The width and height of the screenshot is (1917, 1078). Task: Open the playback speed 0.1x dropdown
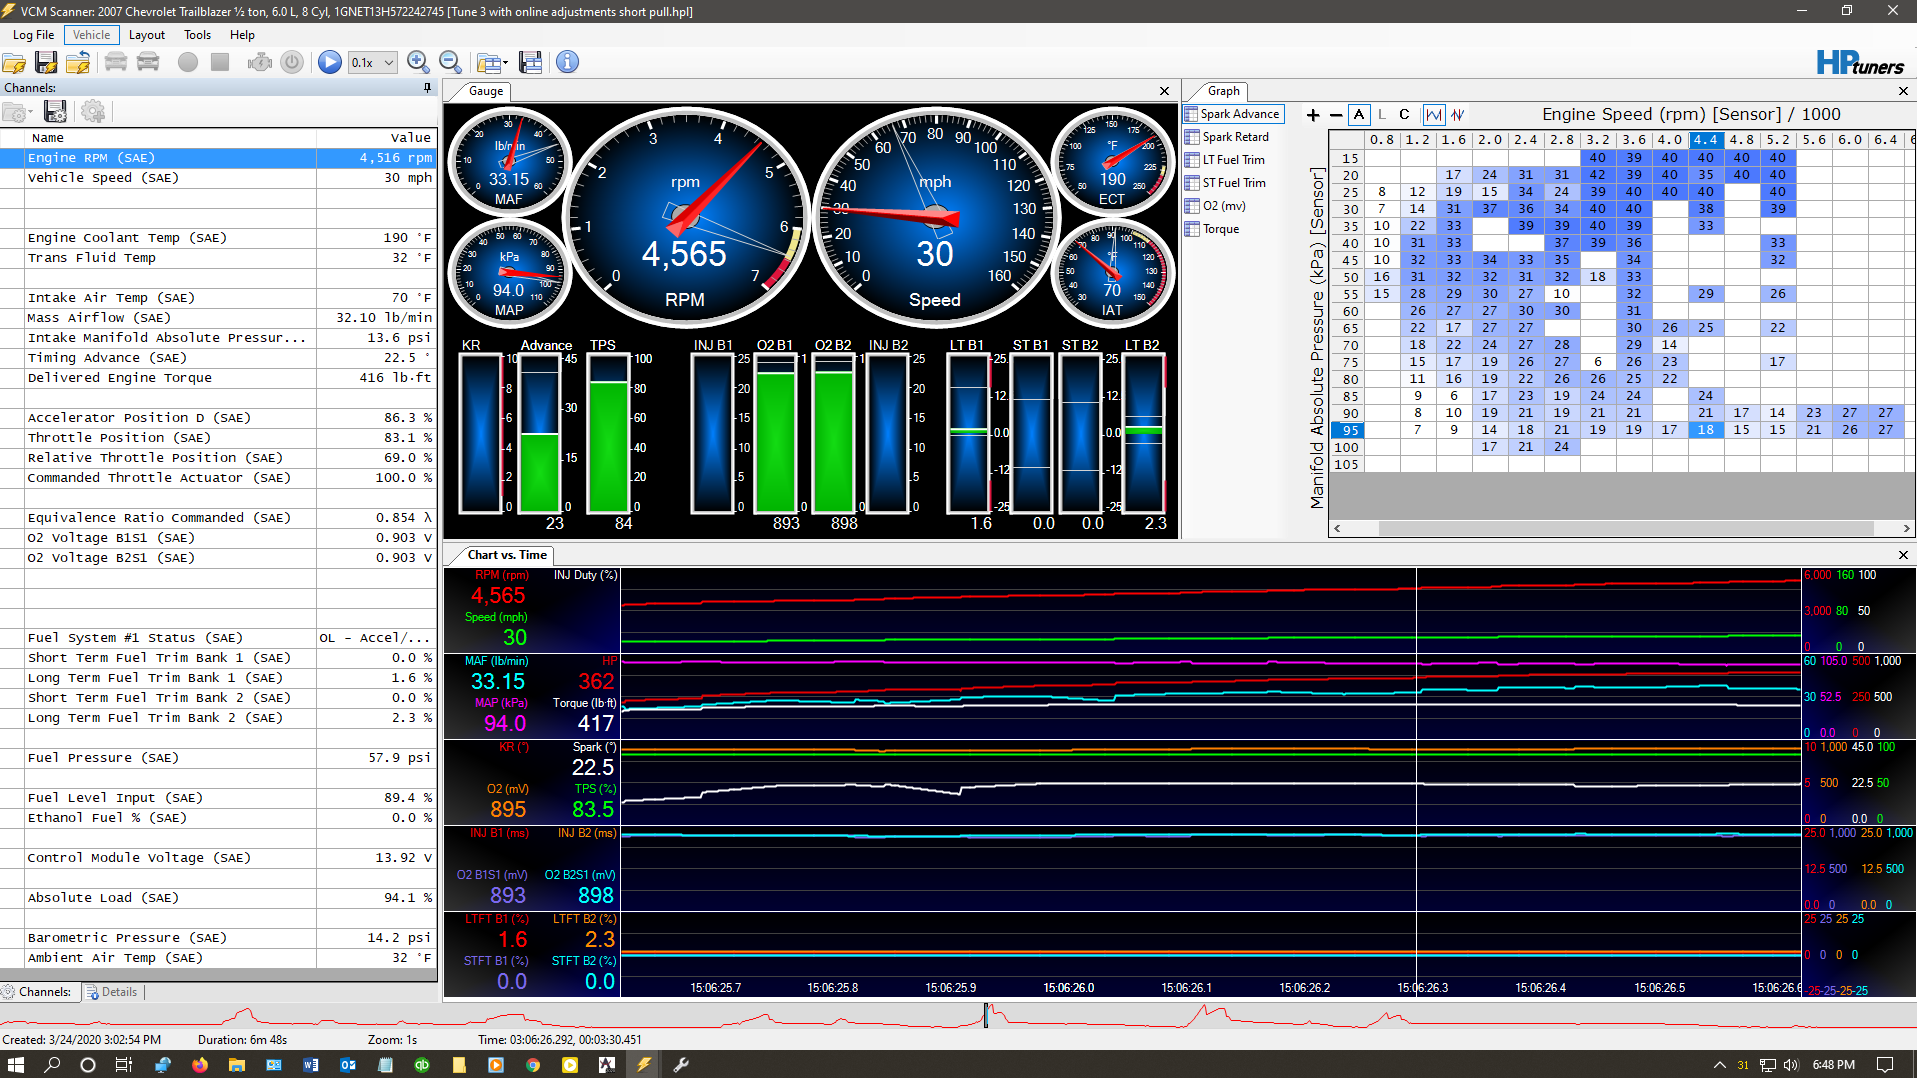[x=372, y=62]
